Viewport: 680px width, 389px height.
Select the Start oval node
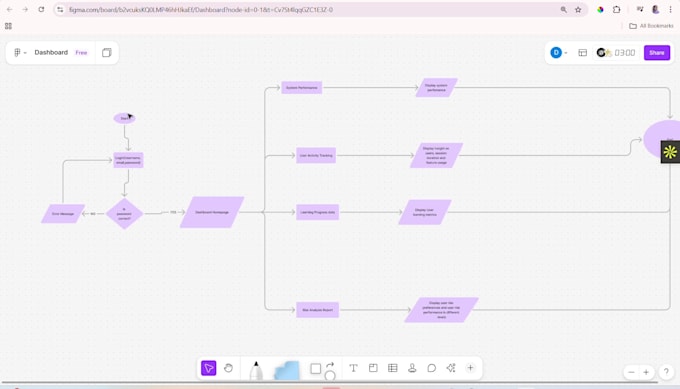124,118
